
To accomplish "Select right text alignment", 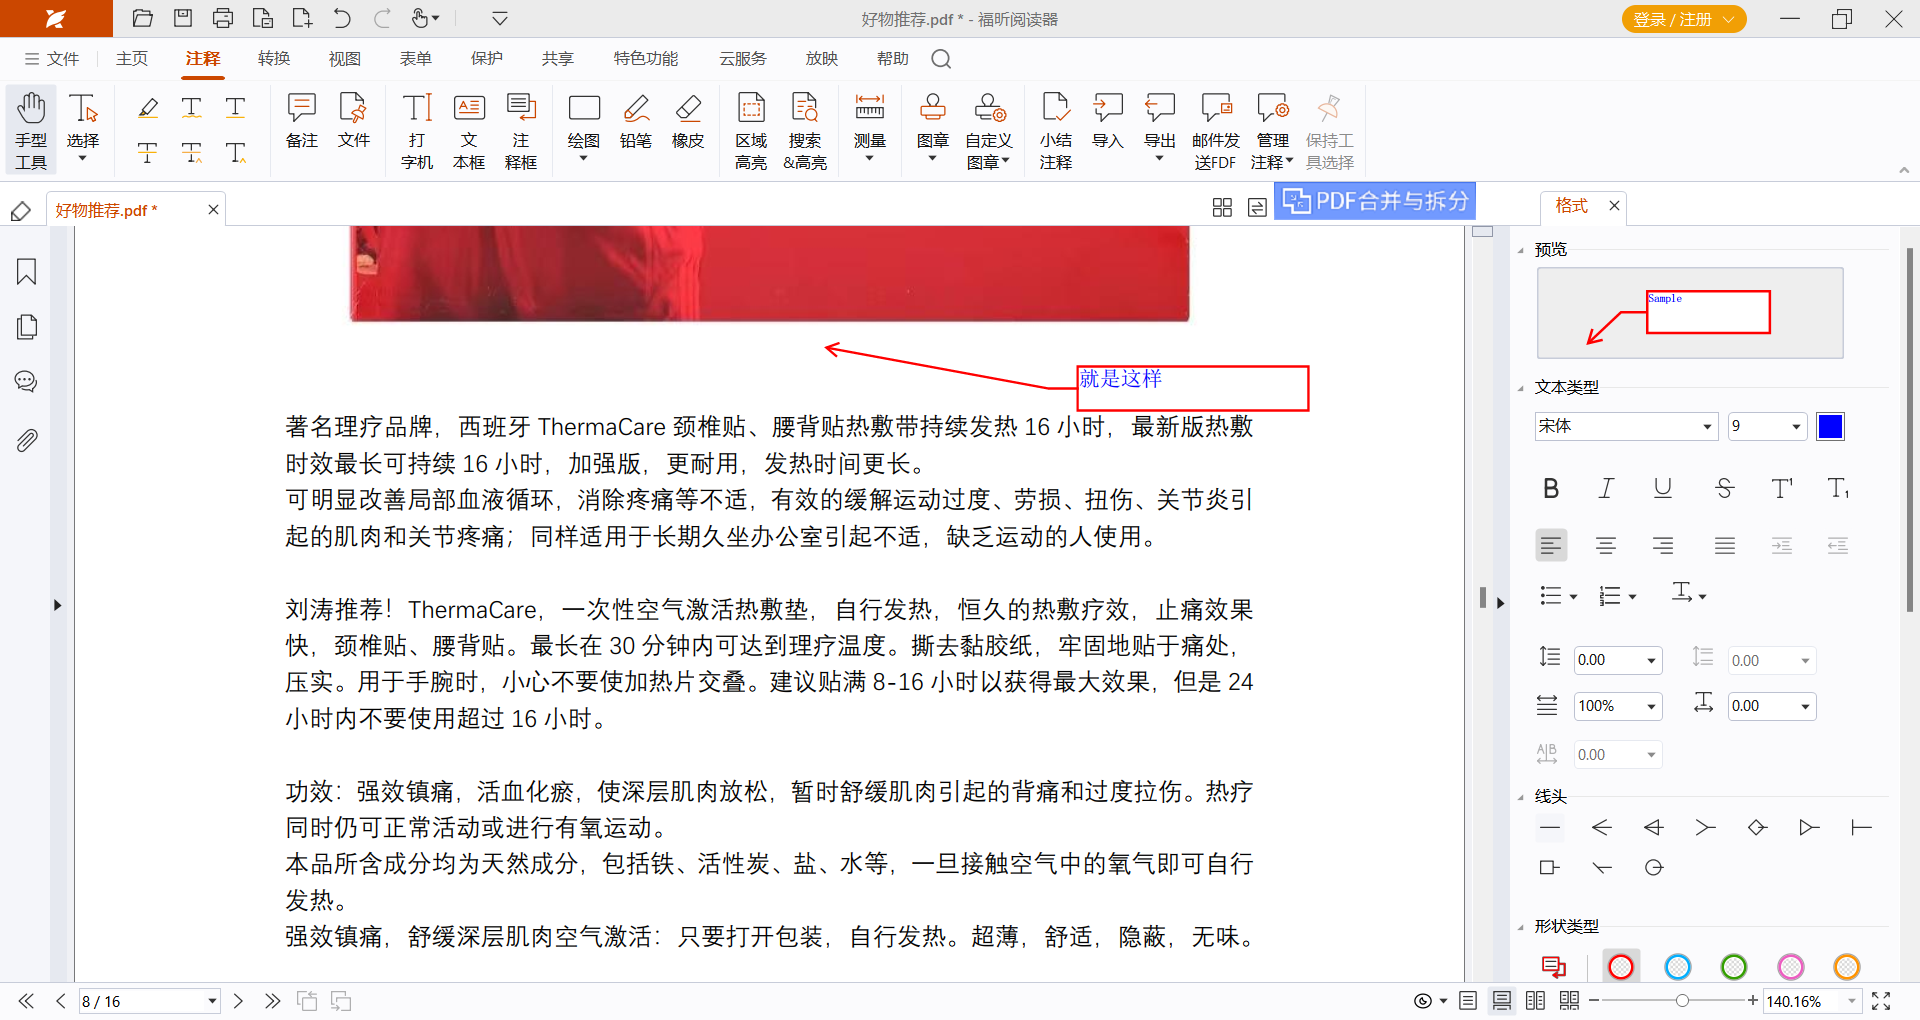I will point(1663,545).
